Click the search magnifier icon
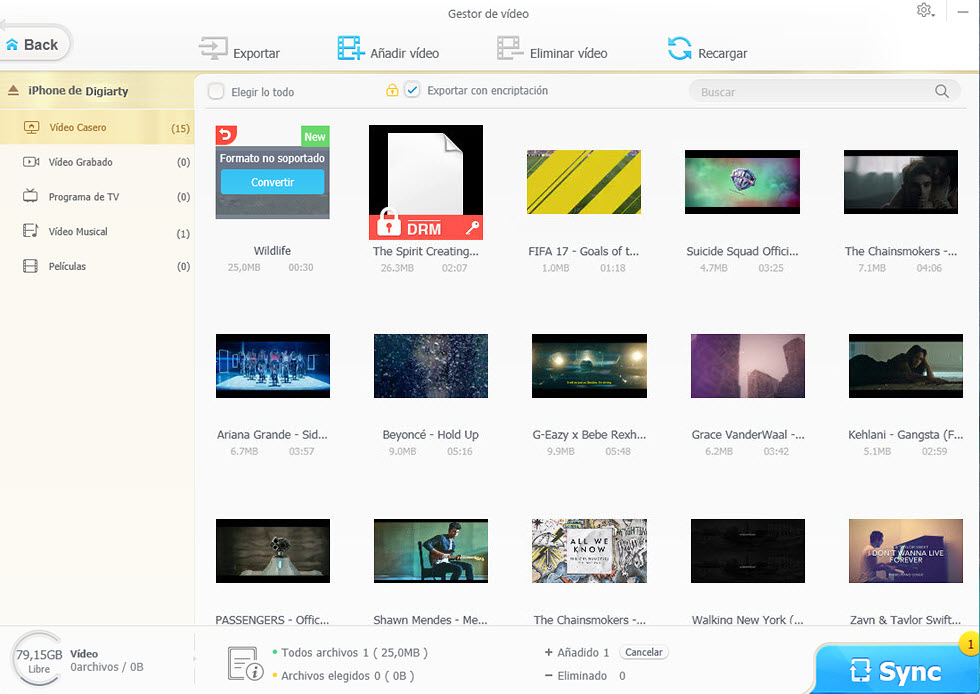The width and height of the screenshot is (980, 694). click(x=942, y=91)
